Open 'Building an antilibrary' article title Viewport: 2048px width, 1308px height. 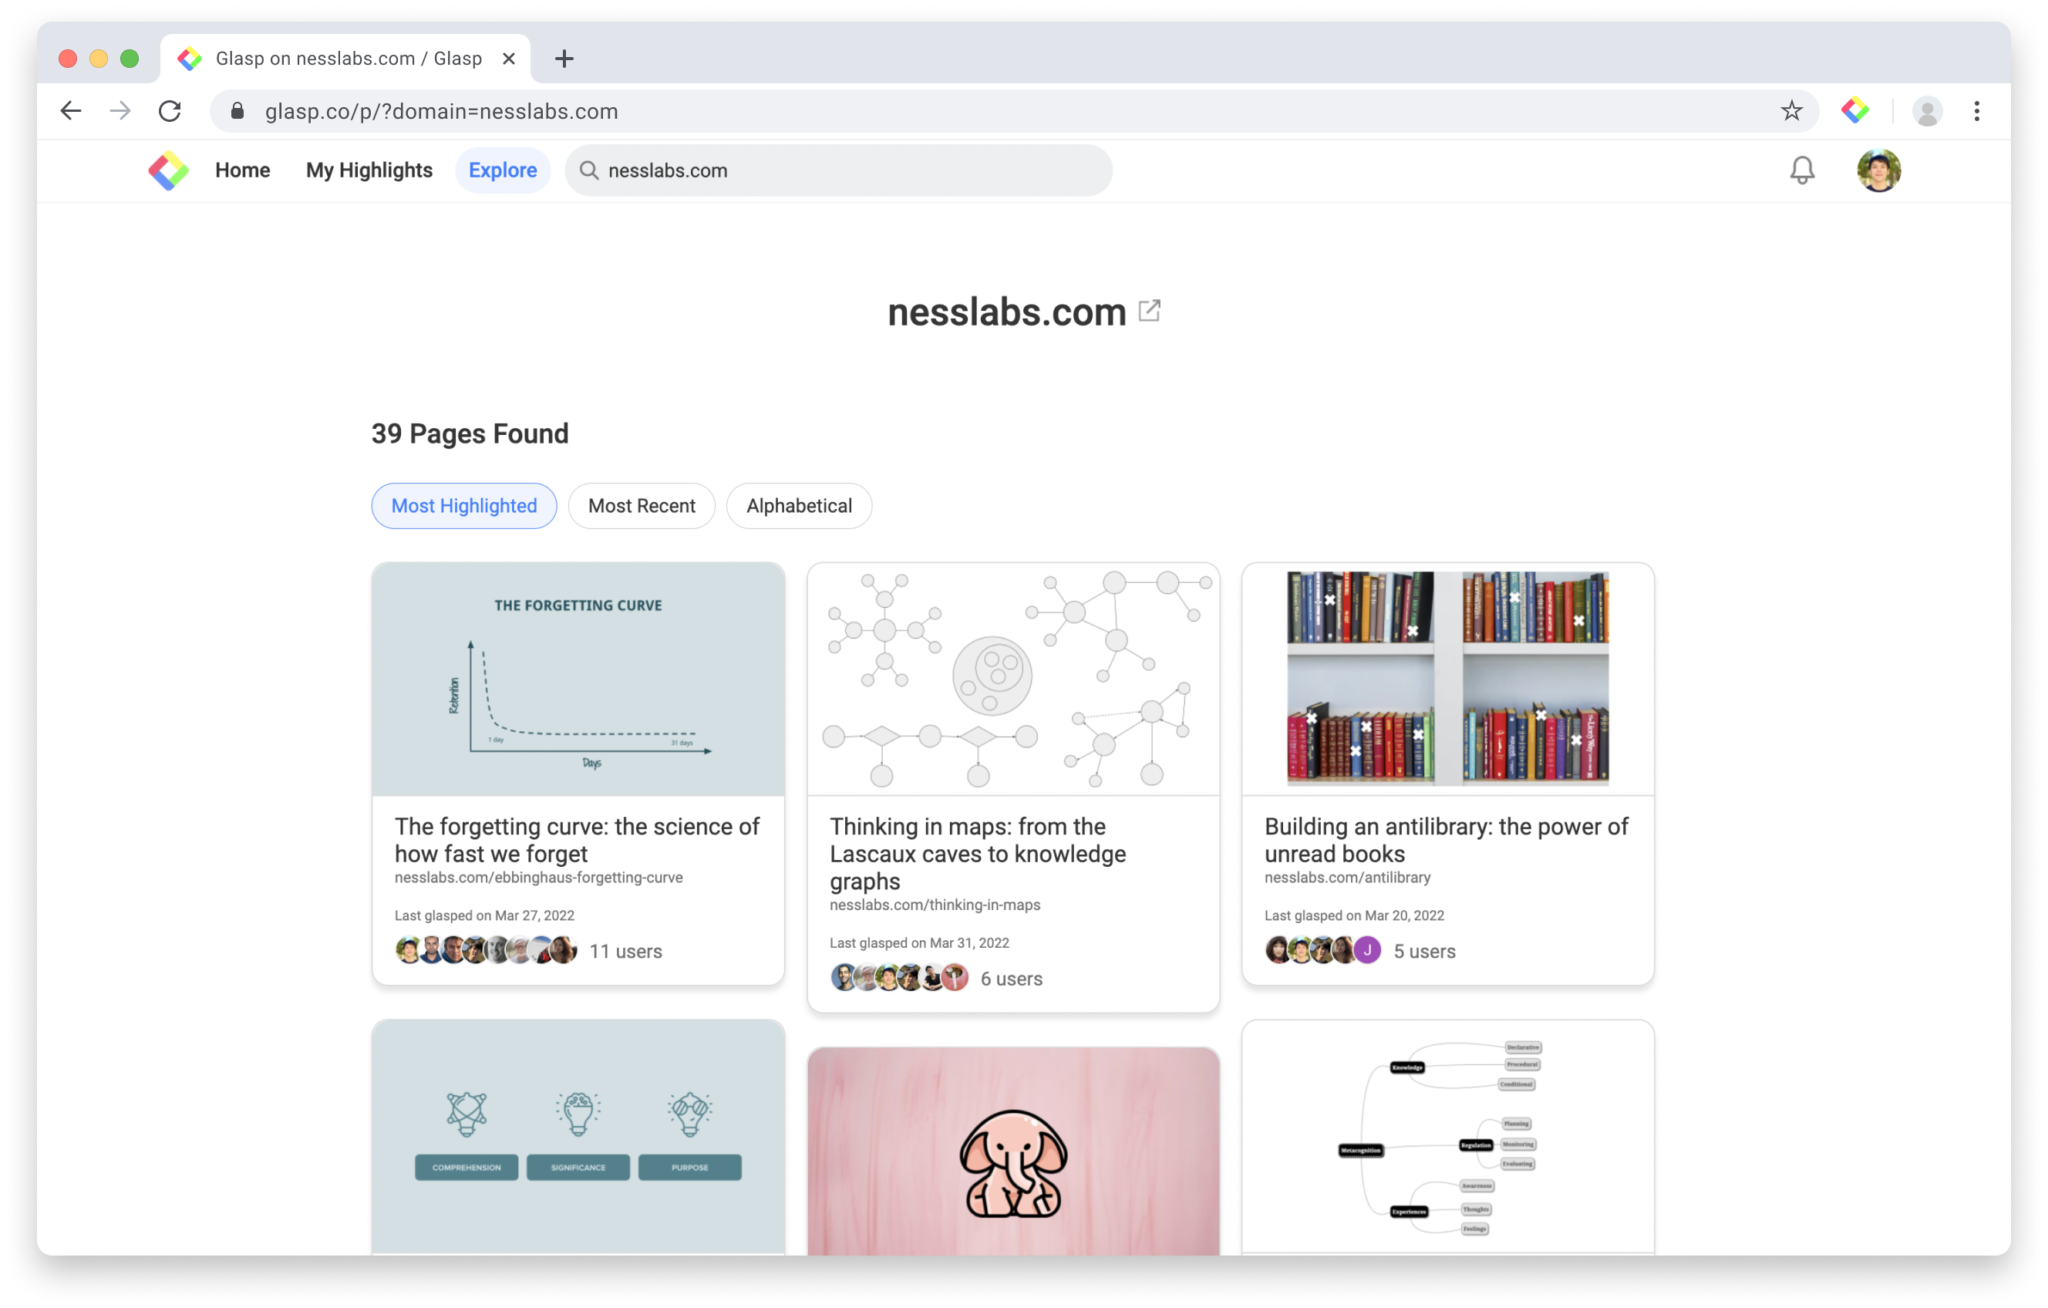1446,840
